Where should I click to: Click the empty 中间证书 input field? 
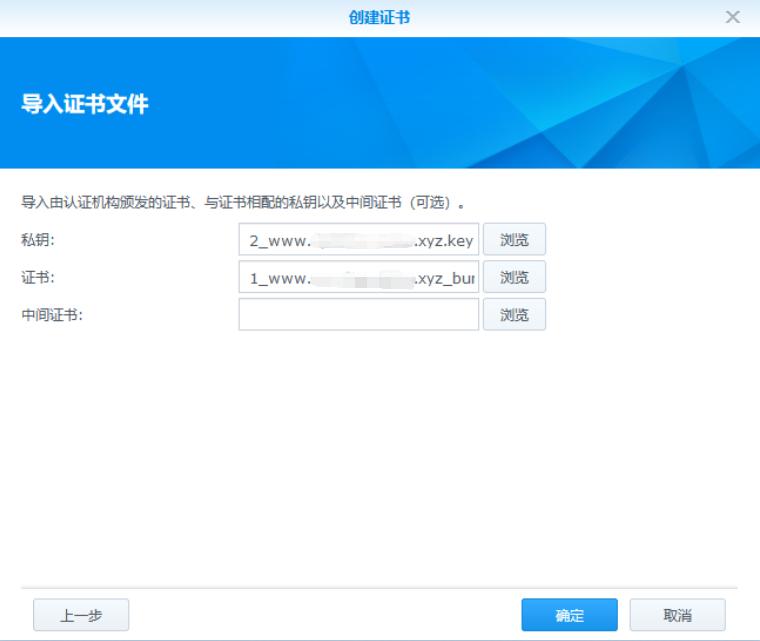pyautogui.click(x=359, y=315)
